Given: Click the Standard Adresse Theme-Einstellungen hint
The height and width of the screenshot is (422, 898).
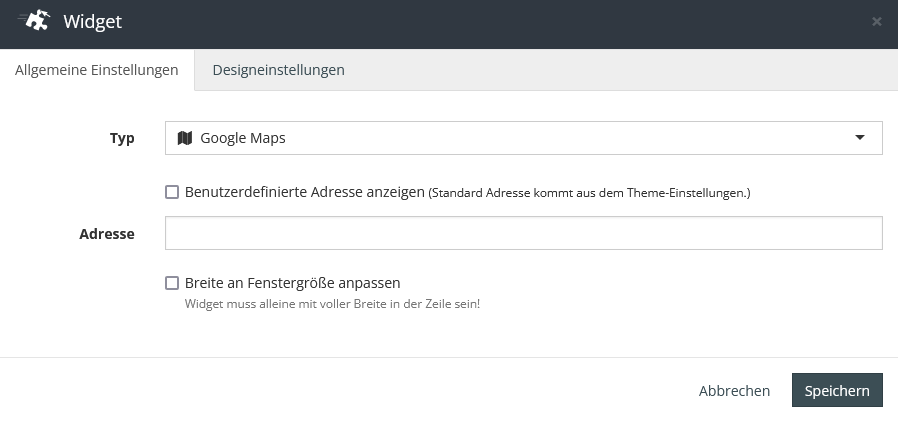Looking at the screenshot, I should tap(589, 193).
